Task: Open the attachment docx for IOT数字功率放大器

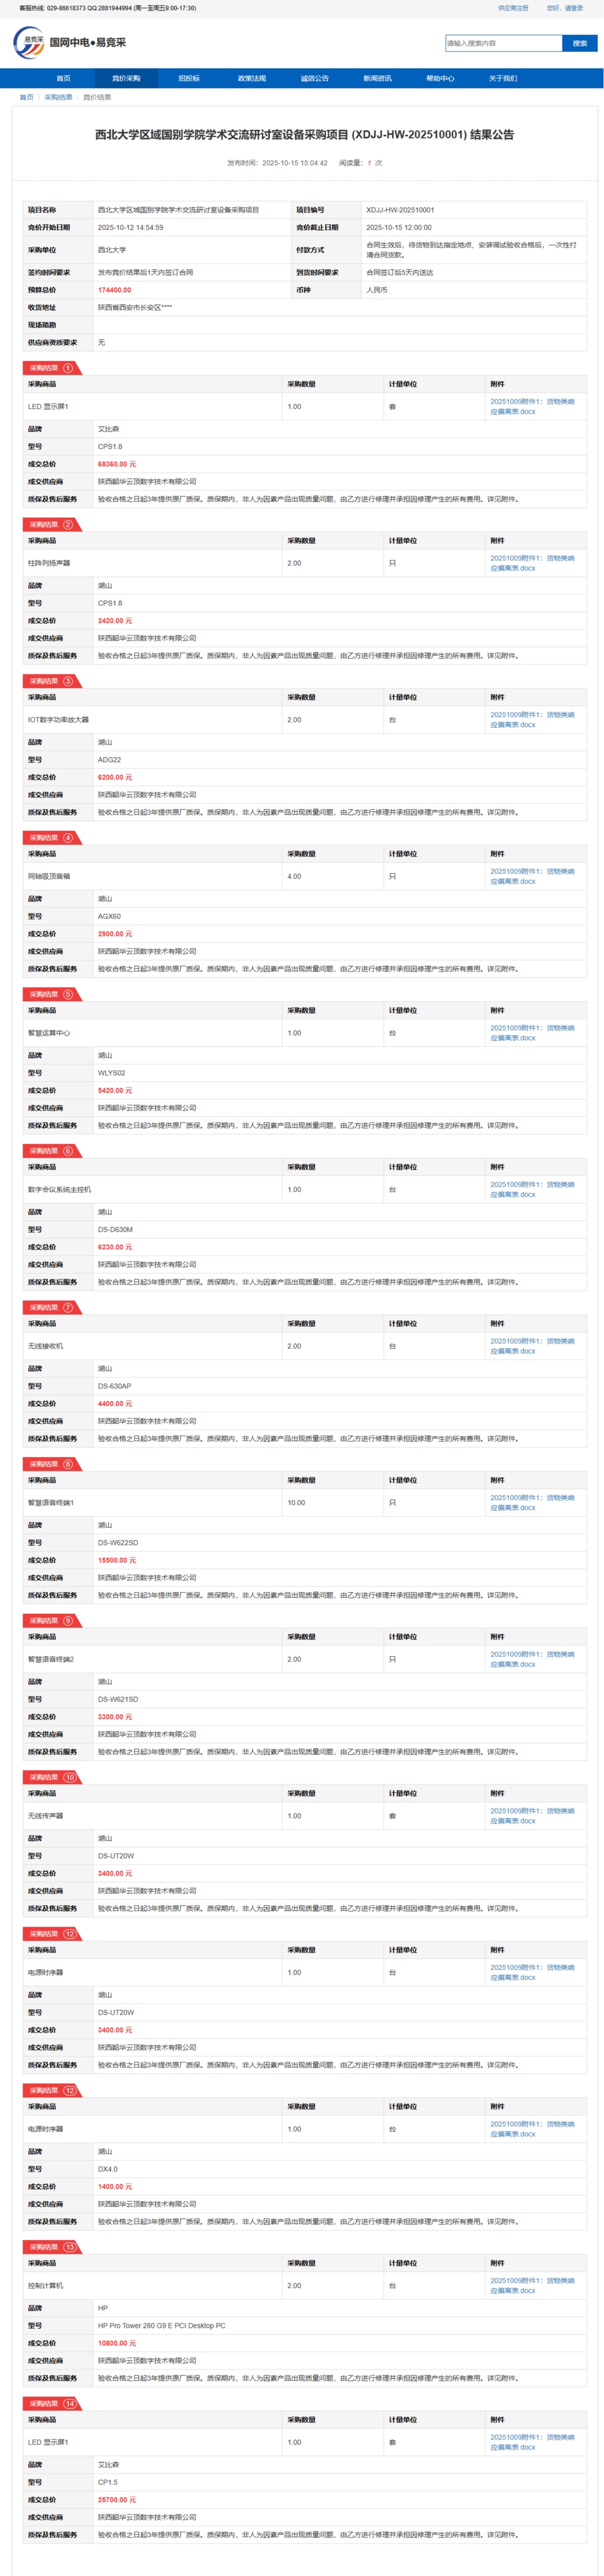Action: pos(532,720)
